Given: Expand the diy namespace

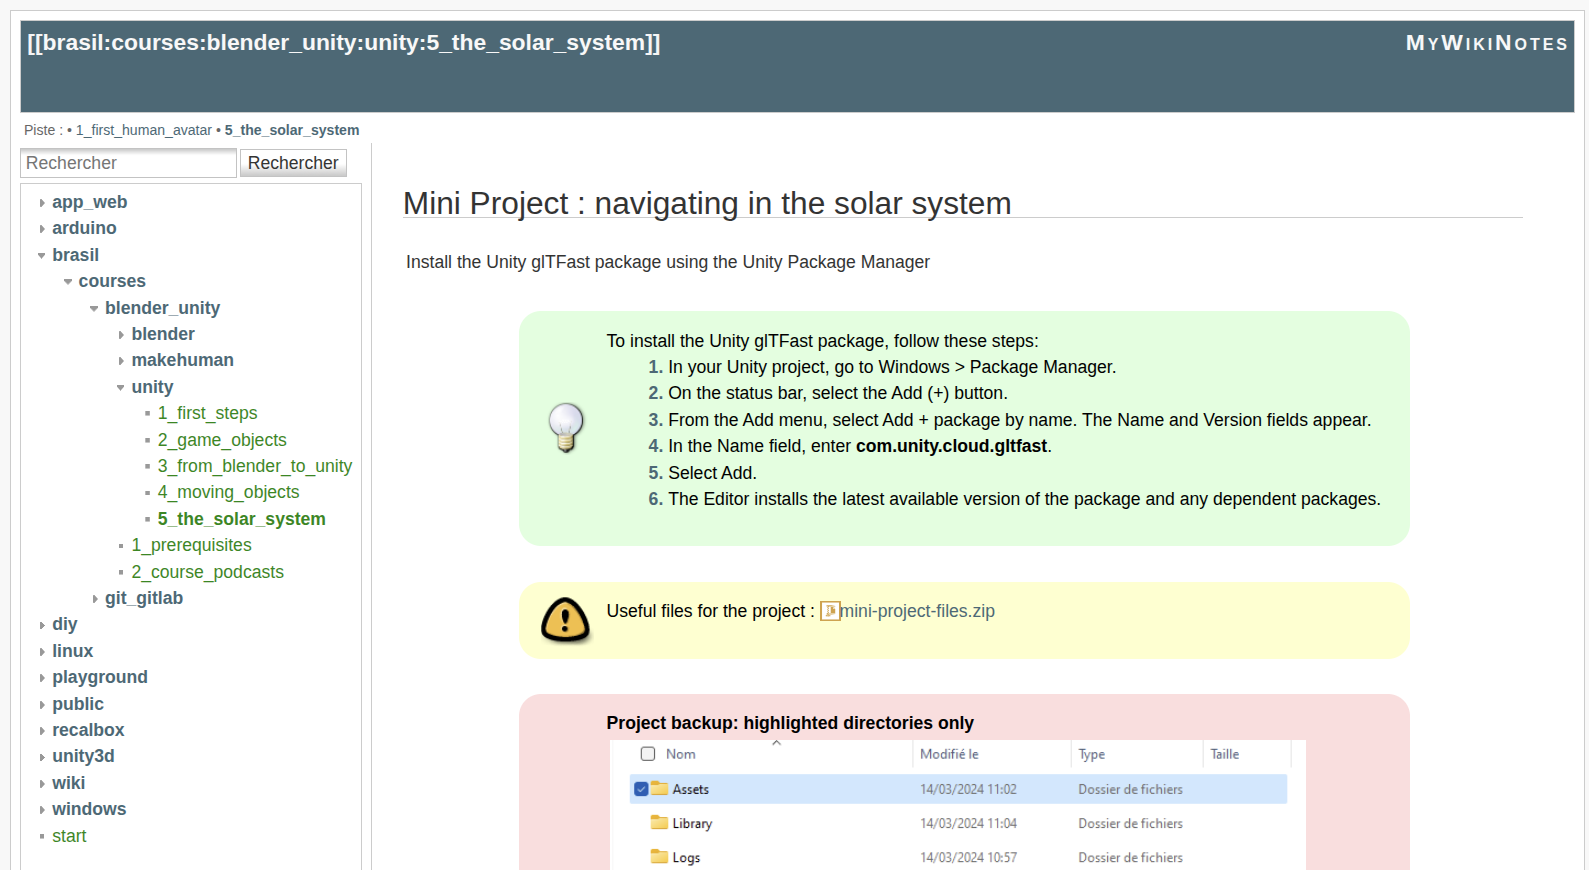Looking at the screenshot, I should tap(64, 624).
